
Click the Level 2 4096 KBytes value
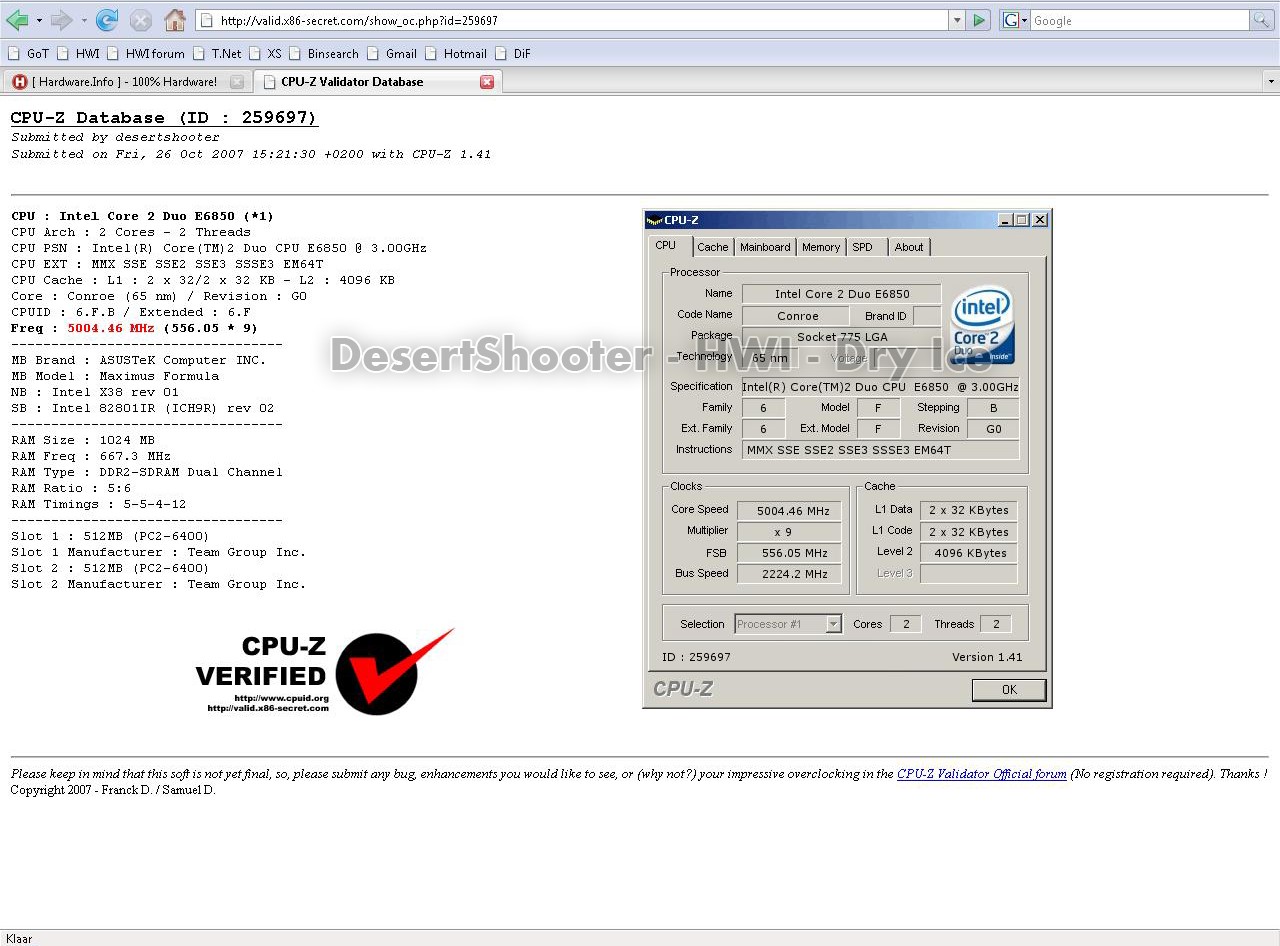point(969,553)
